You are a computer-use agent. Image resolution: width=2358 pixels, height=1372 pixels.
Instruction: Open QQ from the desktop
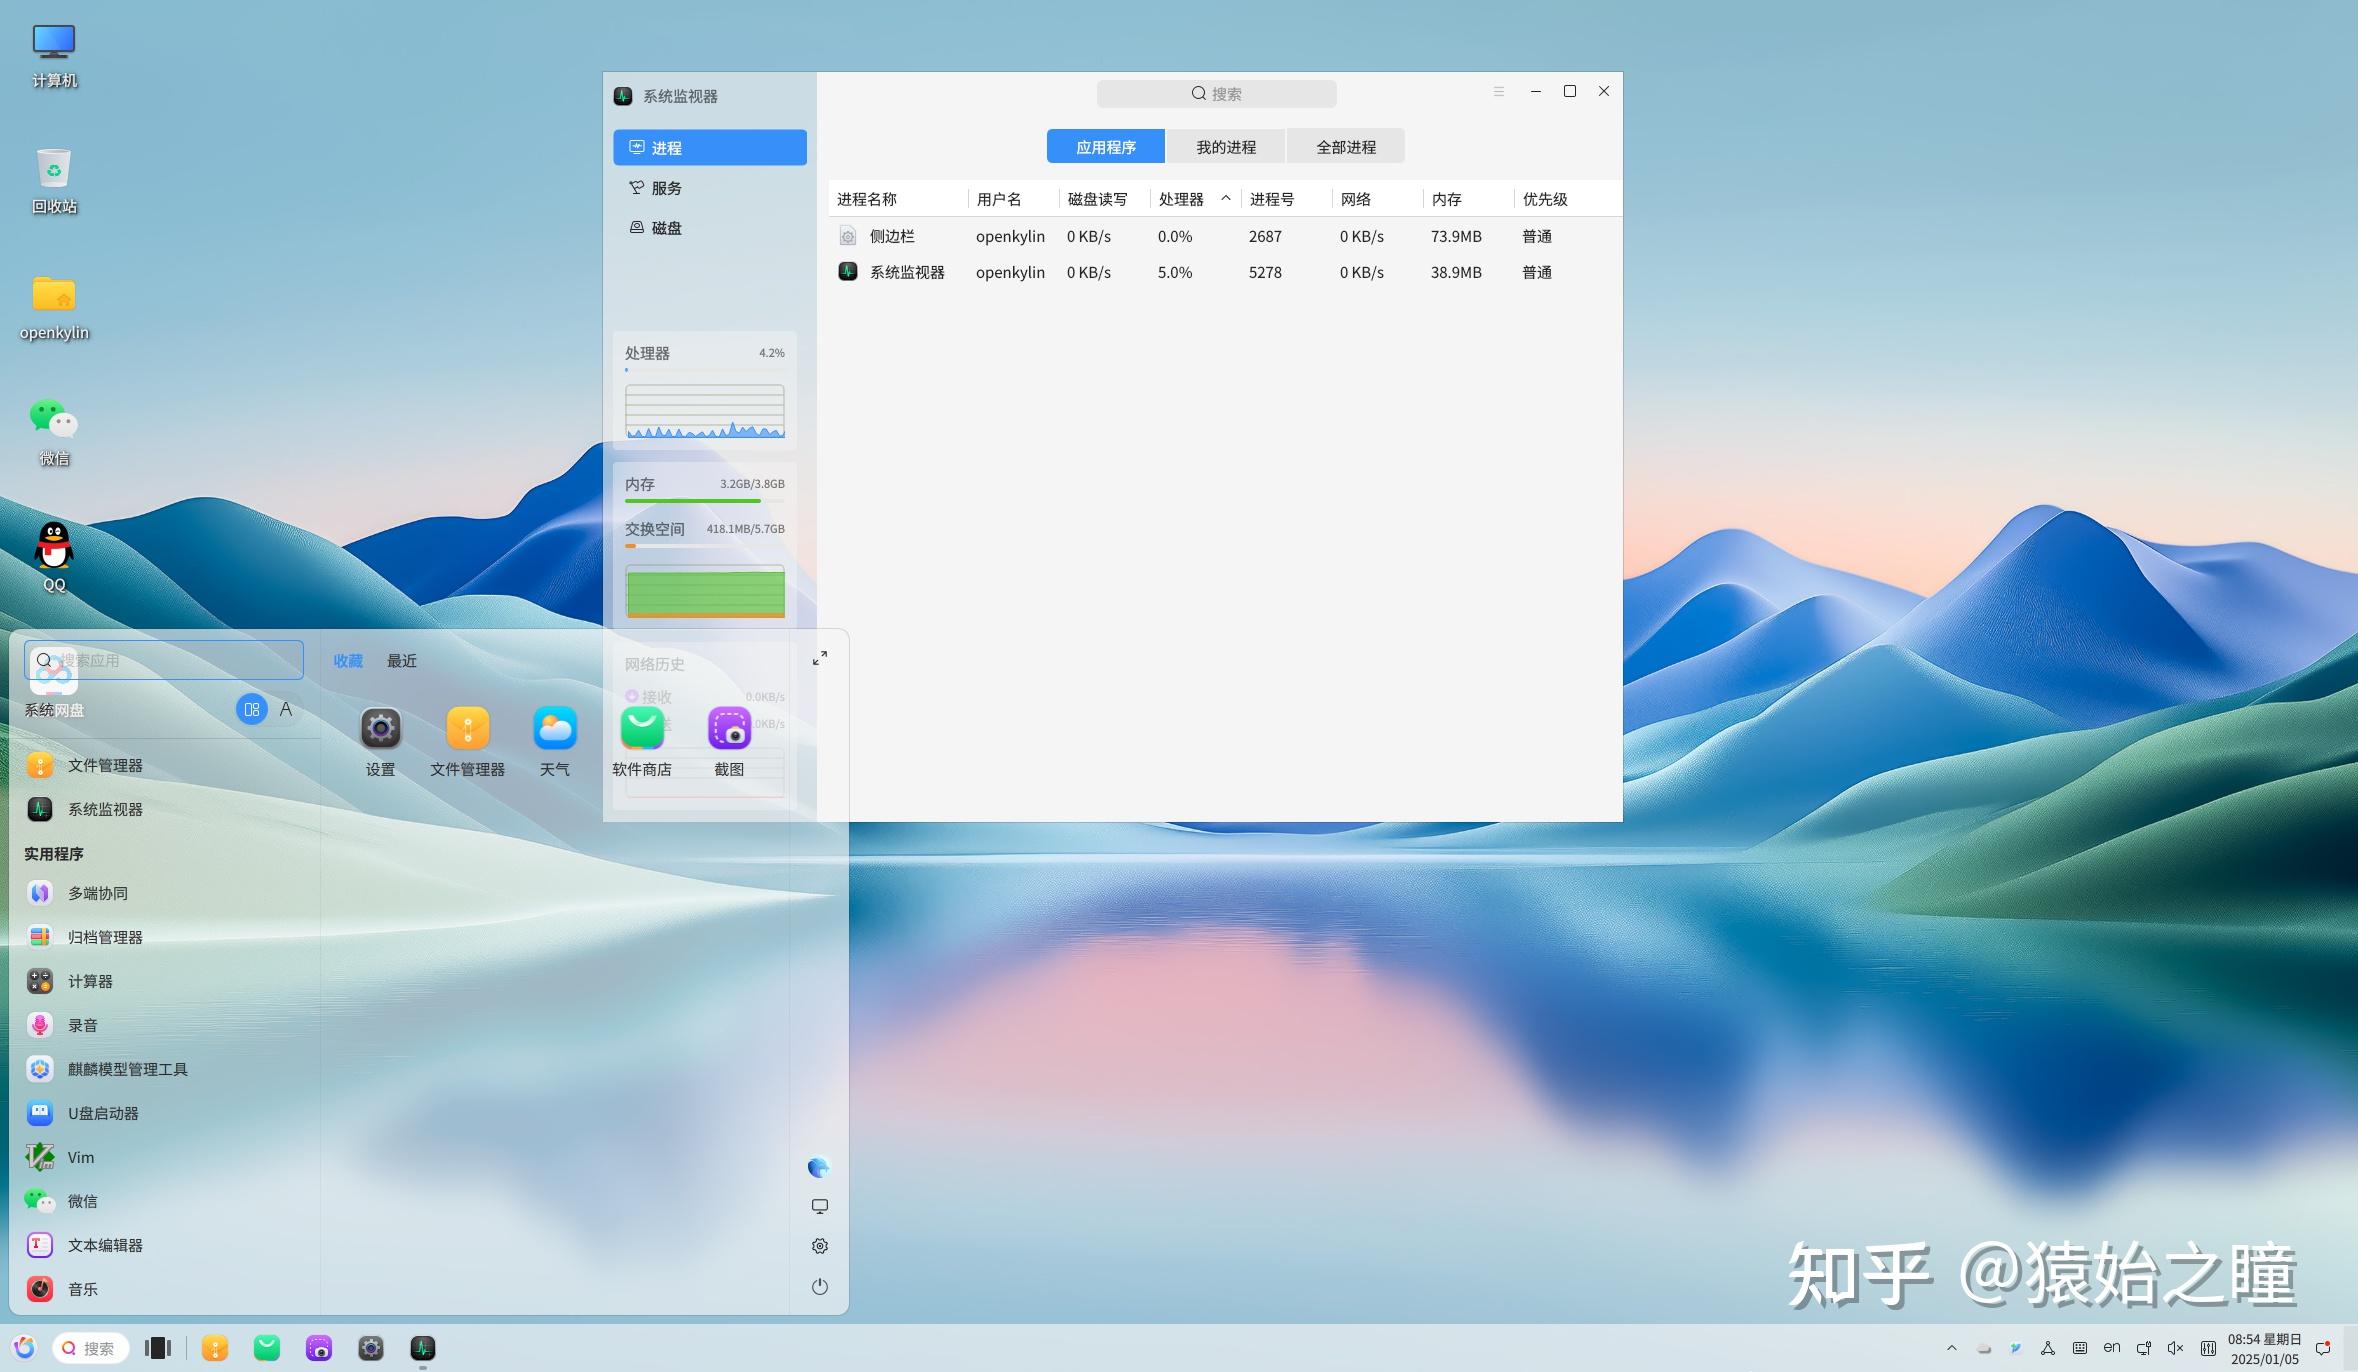[x=53, y=545]
